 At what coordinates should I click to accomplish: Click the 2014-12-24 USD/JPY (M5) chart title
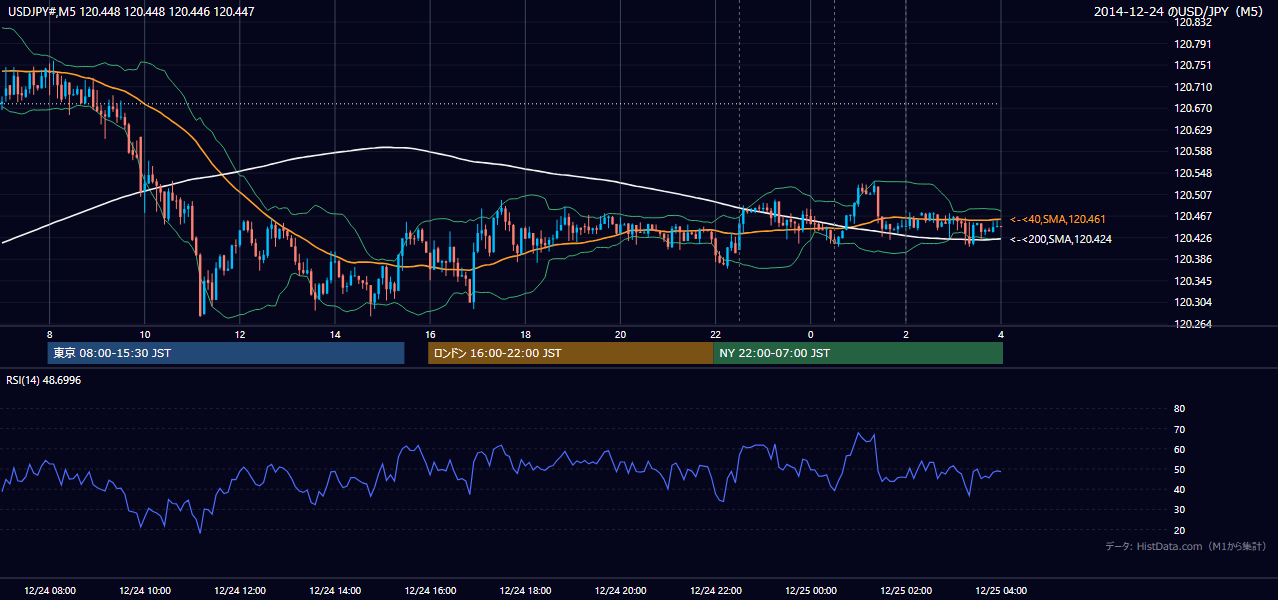tap(1180, 12)
